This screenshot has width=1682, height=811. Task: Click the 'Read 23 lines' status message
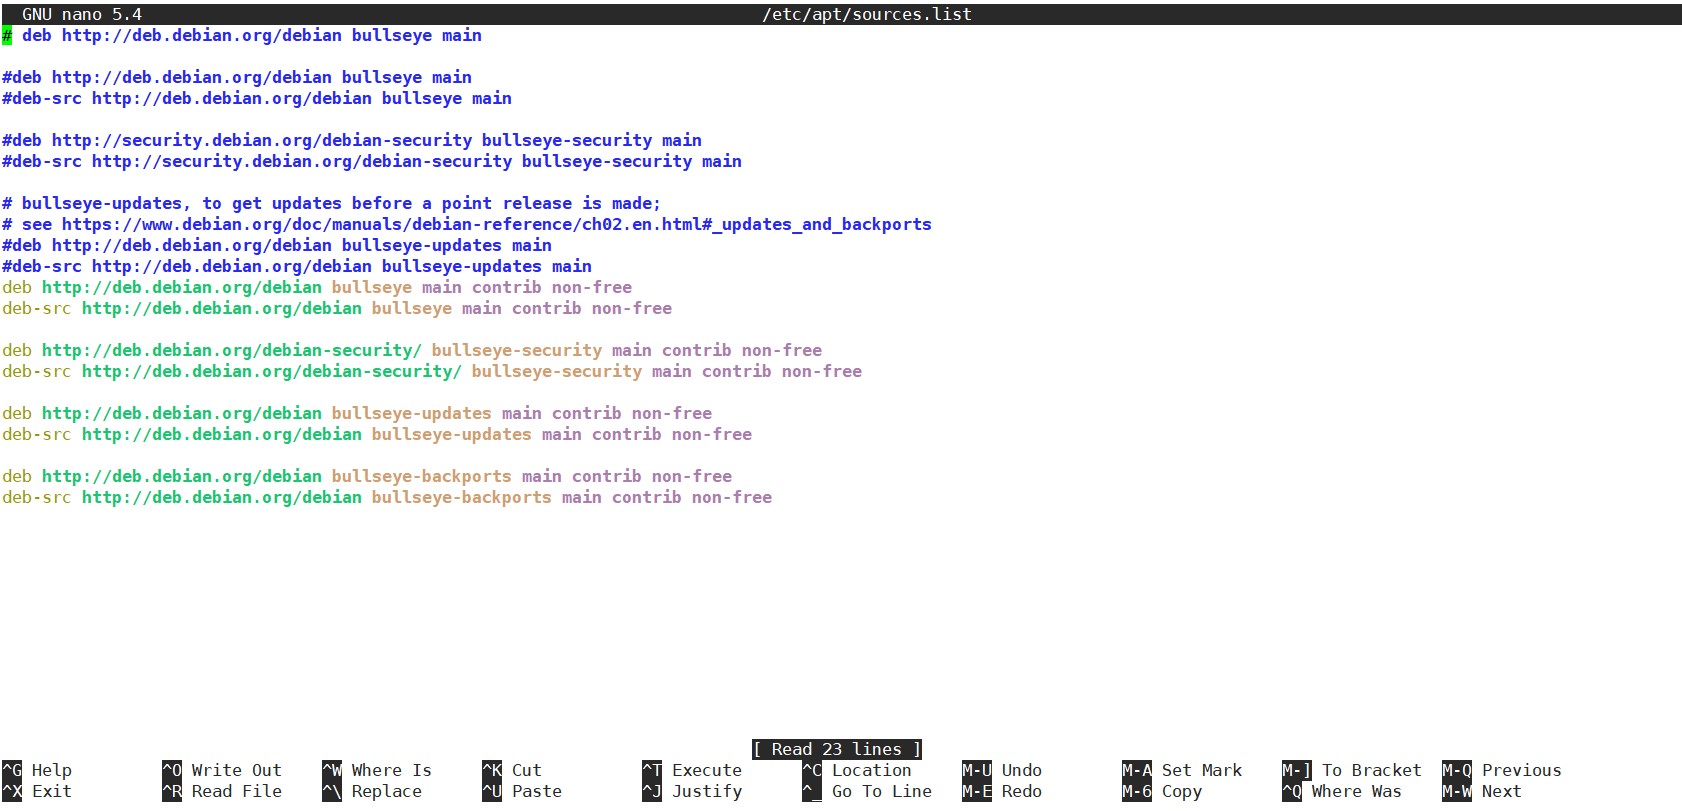click(837, 749)
